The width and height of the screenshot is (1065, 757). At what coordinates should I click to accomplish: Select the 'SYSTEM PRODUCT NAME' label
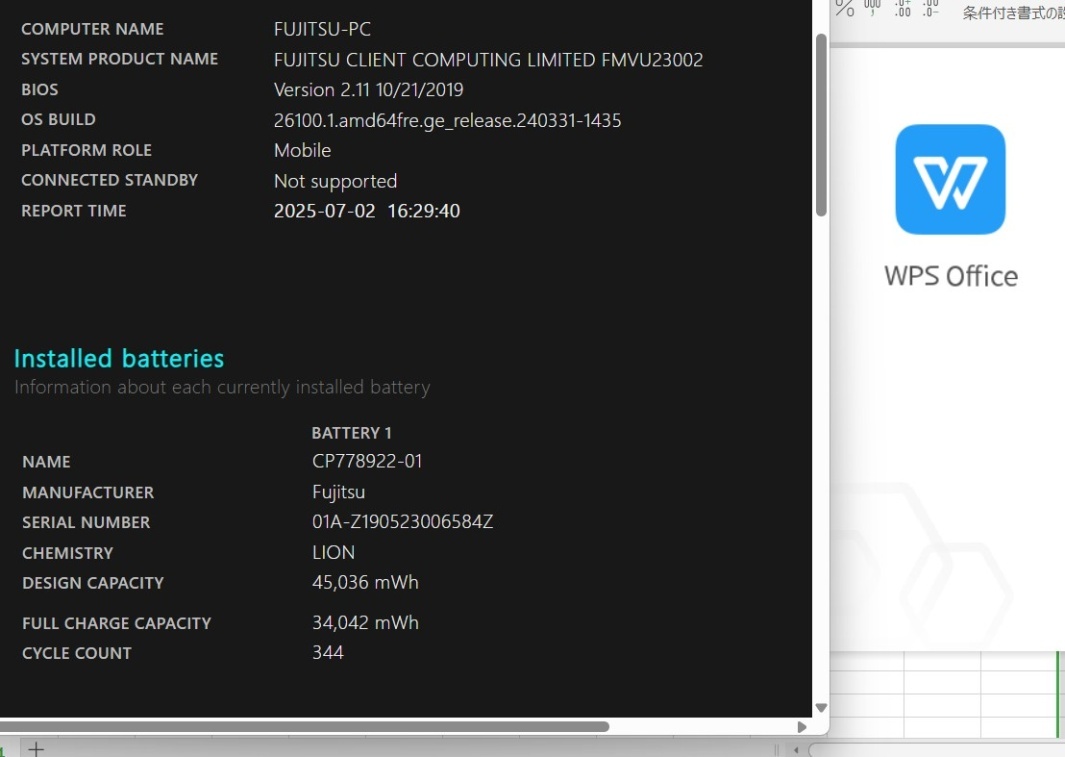coord(120,59)
